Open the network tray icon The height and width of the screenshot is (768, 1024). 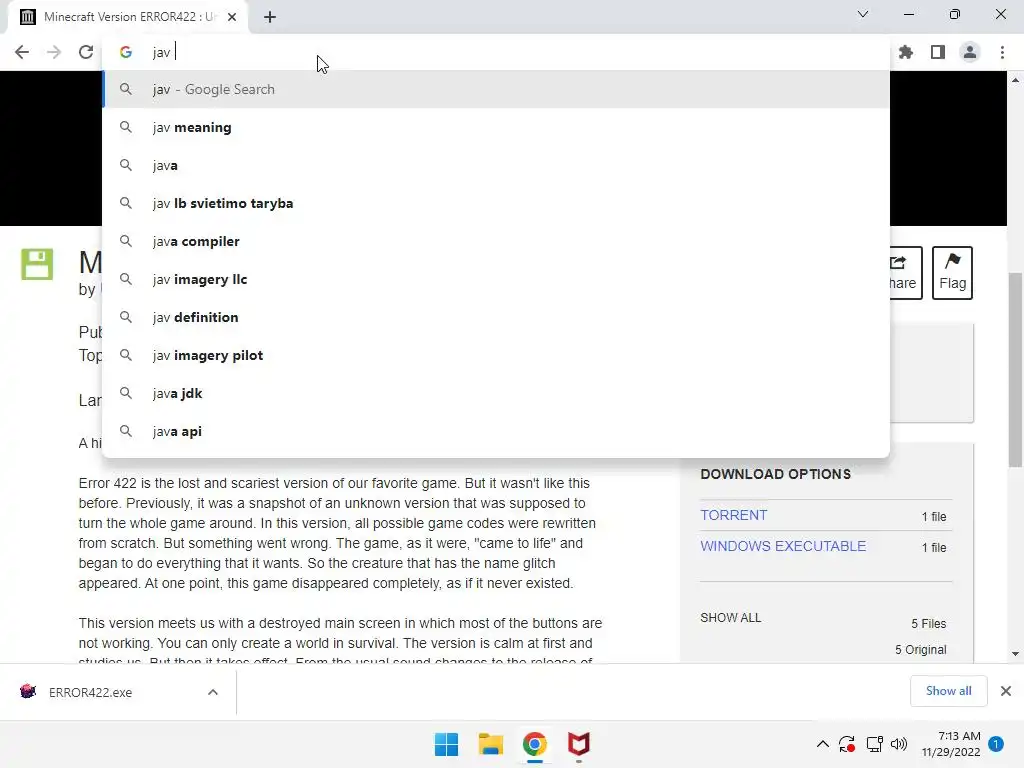(874, 744)
